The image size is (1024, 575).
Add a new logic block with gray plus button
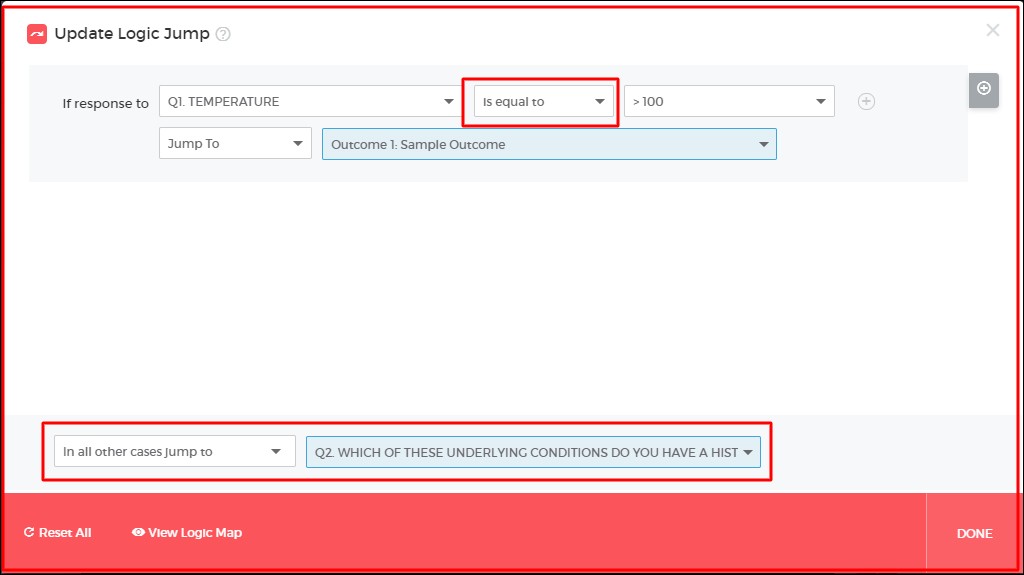coord(983,89)
